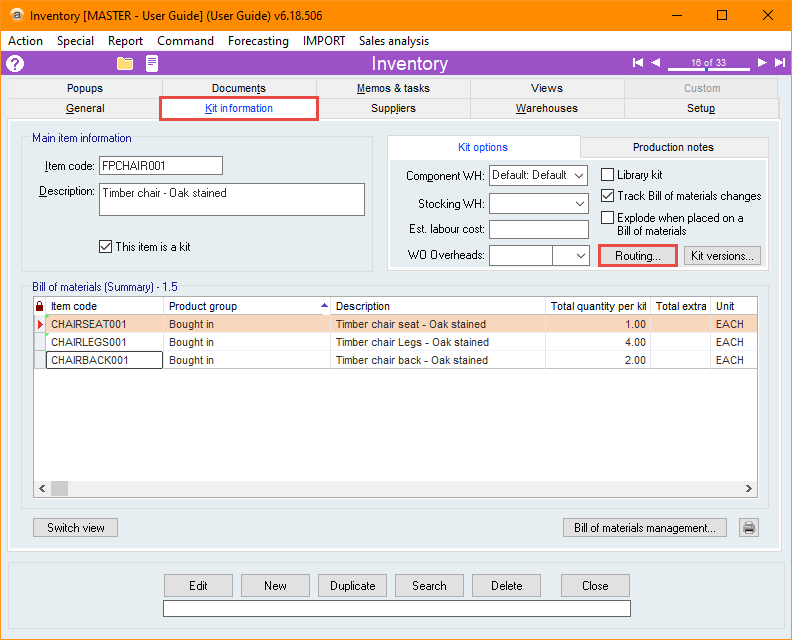This screenshot has width=792, height=640.
Task: Open the yellow folder icon in header
Action: click(125, 64)
